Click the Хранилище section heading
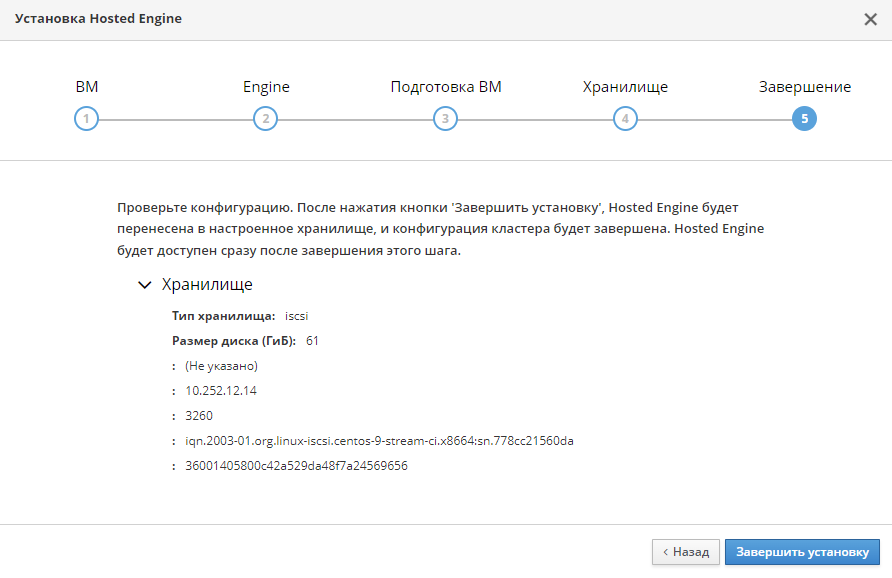Image resolution: width=892 pixels, height=578 pixels. click(207, 284)
